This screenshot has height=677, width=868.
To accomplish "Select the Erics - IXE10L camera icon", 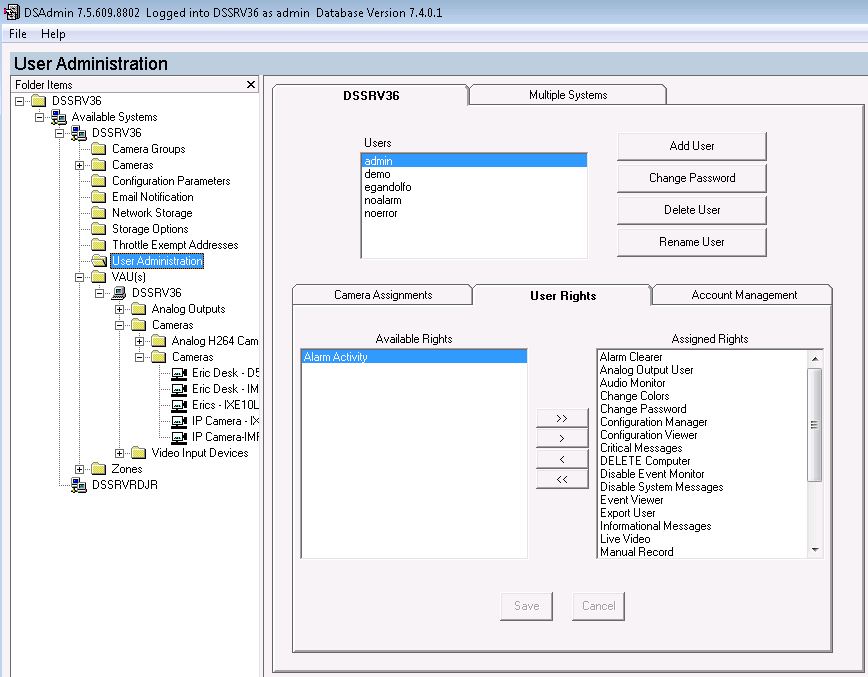I will [x=177, y=405].
